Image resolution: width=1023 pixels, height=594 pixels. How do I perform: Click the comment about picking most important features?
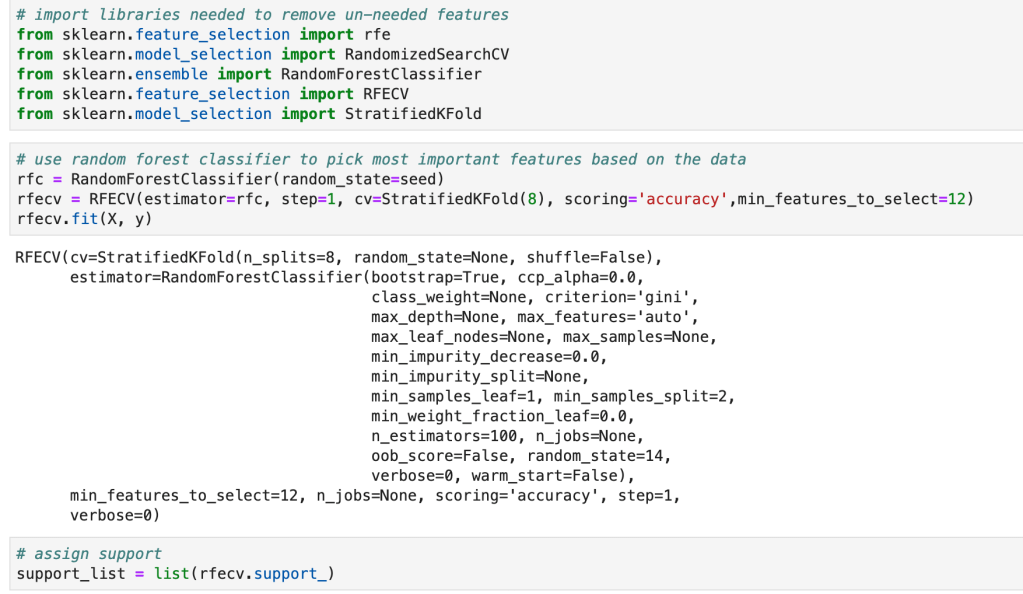pyautogui.click(x=381, y=159)
